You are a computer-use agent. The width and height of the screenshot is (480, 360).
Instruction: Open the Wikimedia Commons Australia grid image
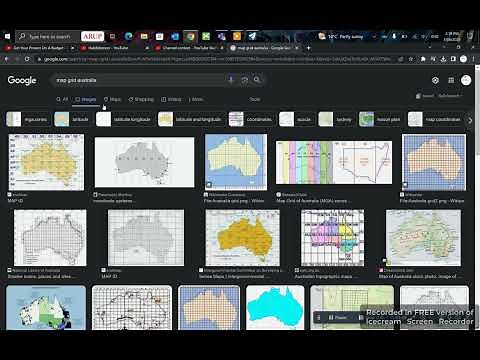tap(236, 162)
